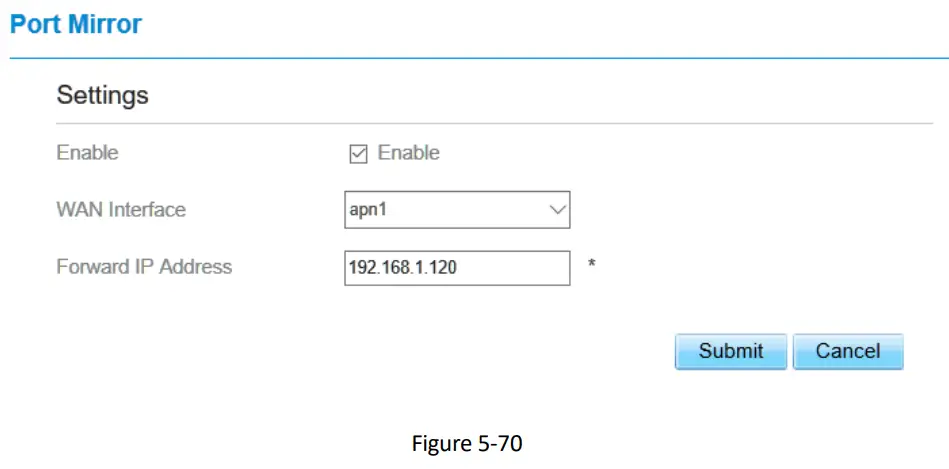Click the WAN Interface dropdown chevron arrow
The height and width of the screenshot is (469, 949).
click(x=557, y=211)
